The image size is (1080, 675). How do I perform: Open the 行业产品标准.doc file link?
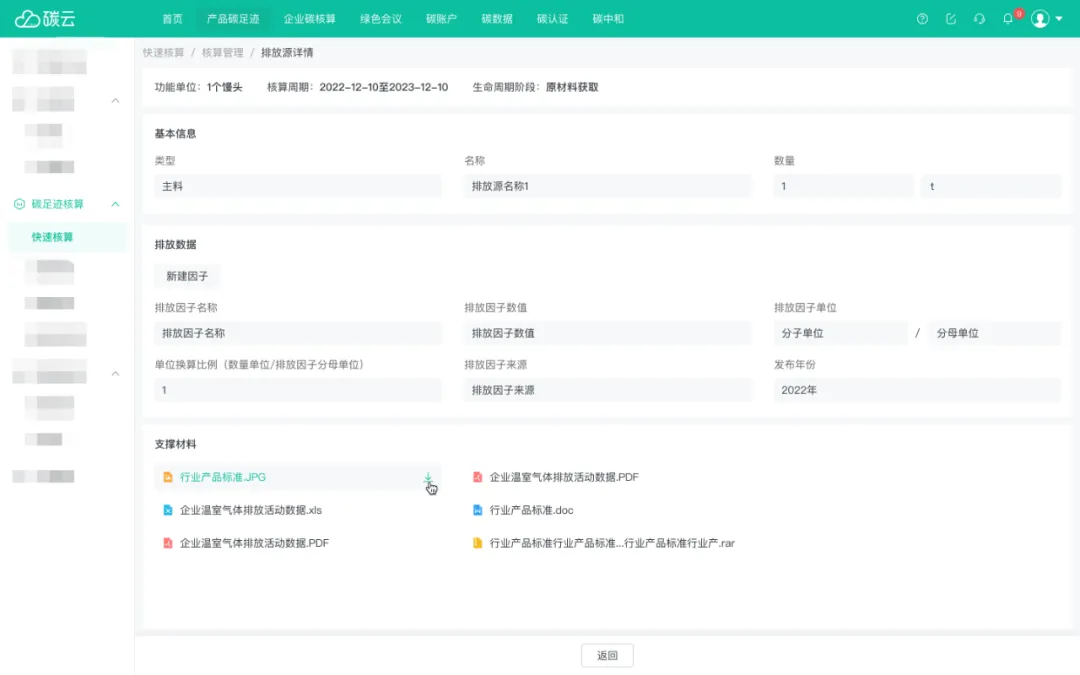point(530,511)
